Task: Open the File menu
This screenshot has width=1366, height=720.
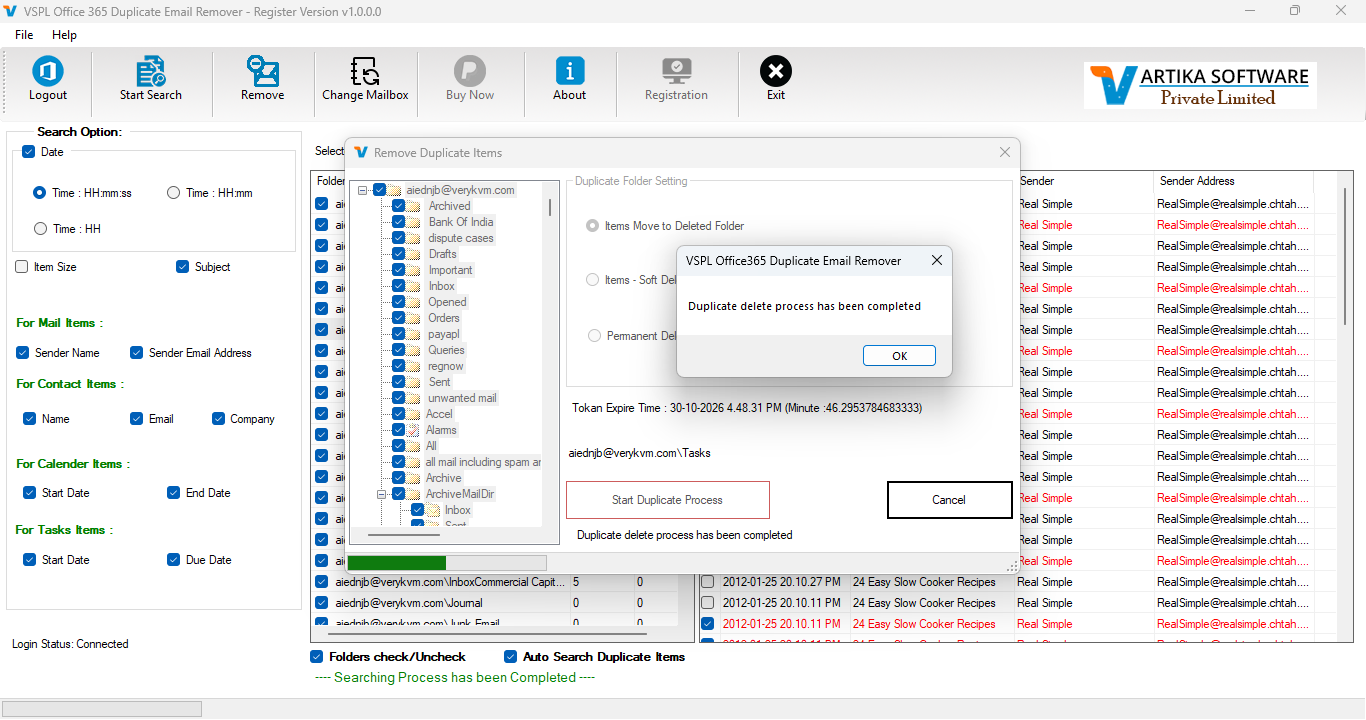Action: [24, 35]
